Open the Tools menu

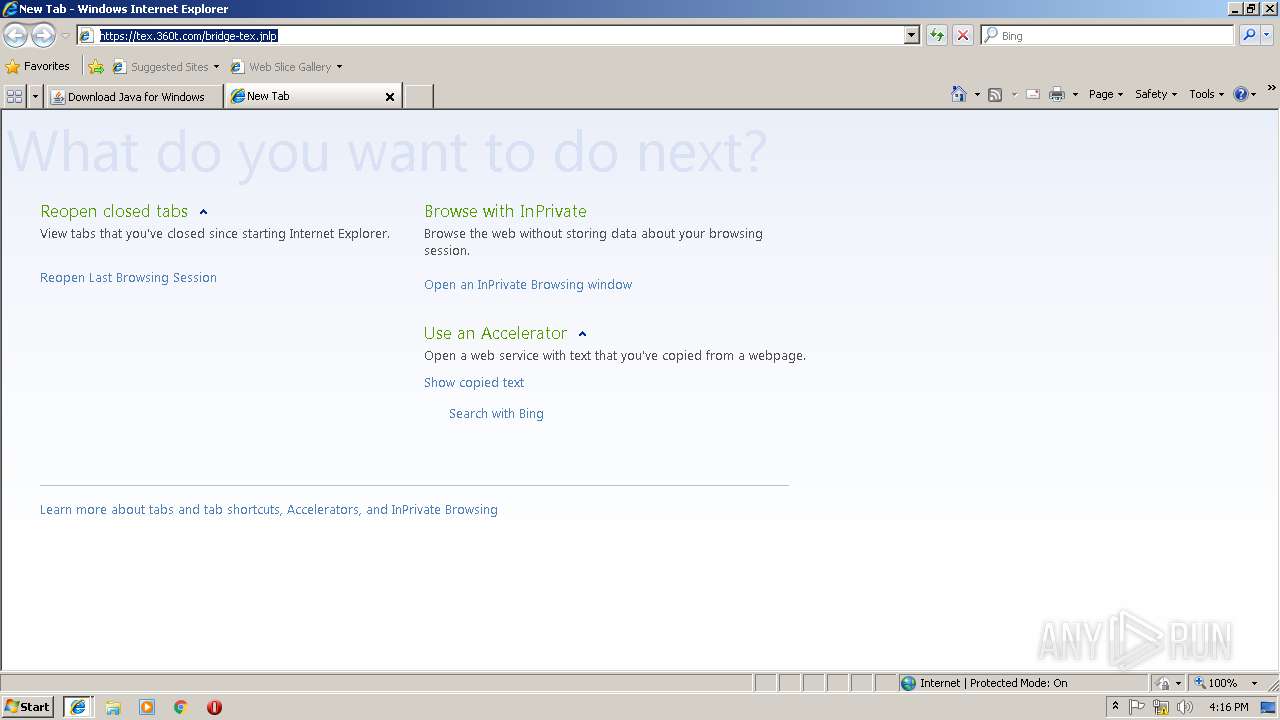point(1206,94)
